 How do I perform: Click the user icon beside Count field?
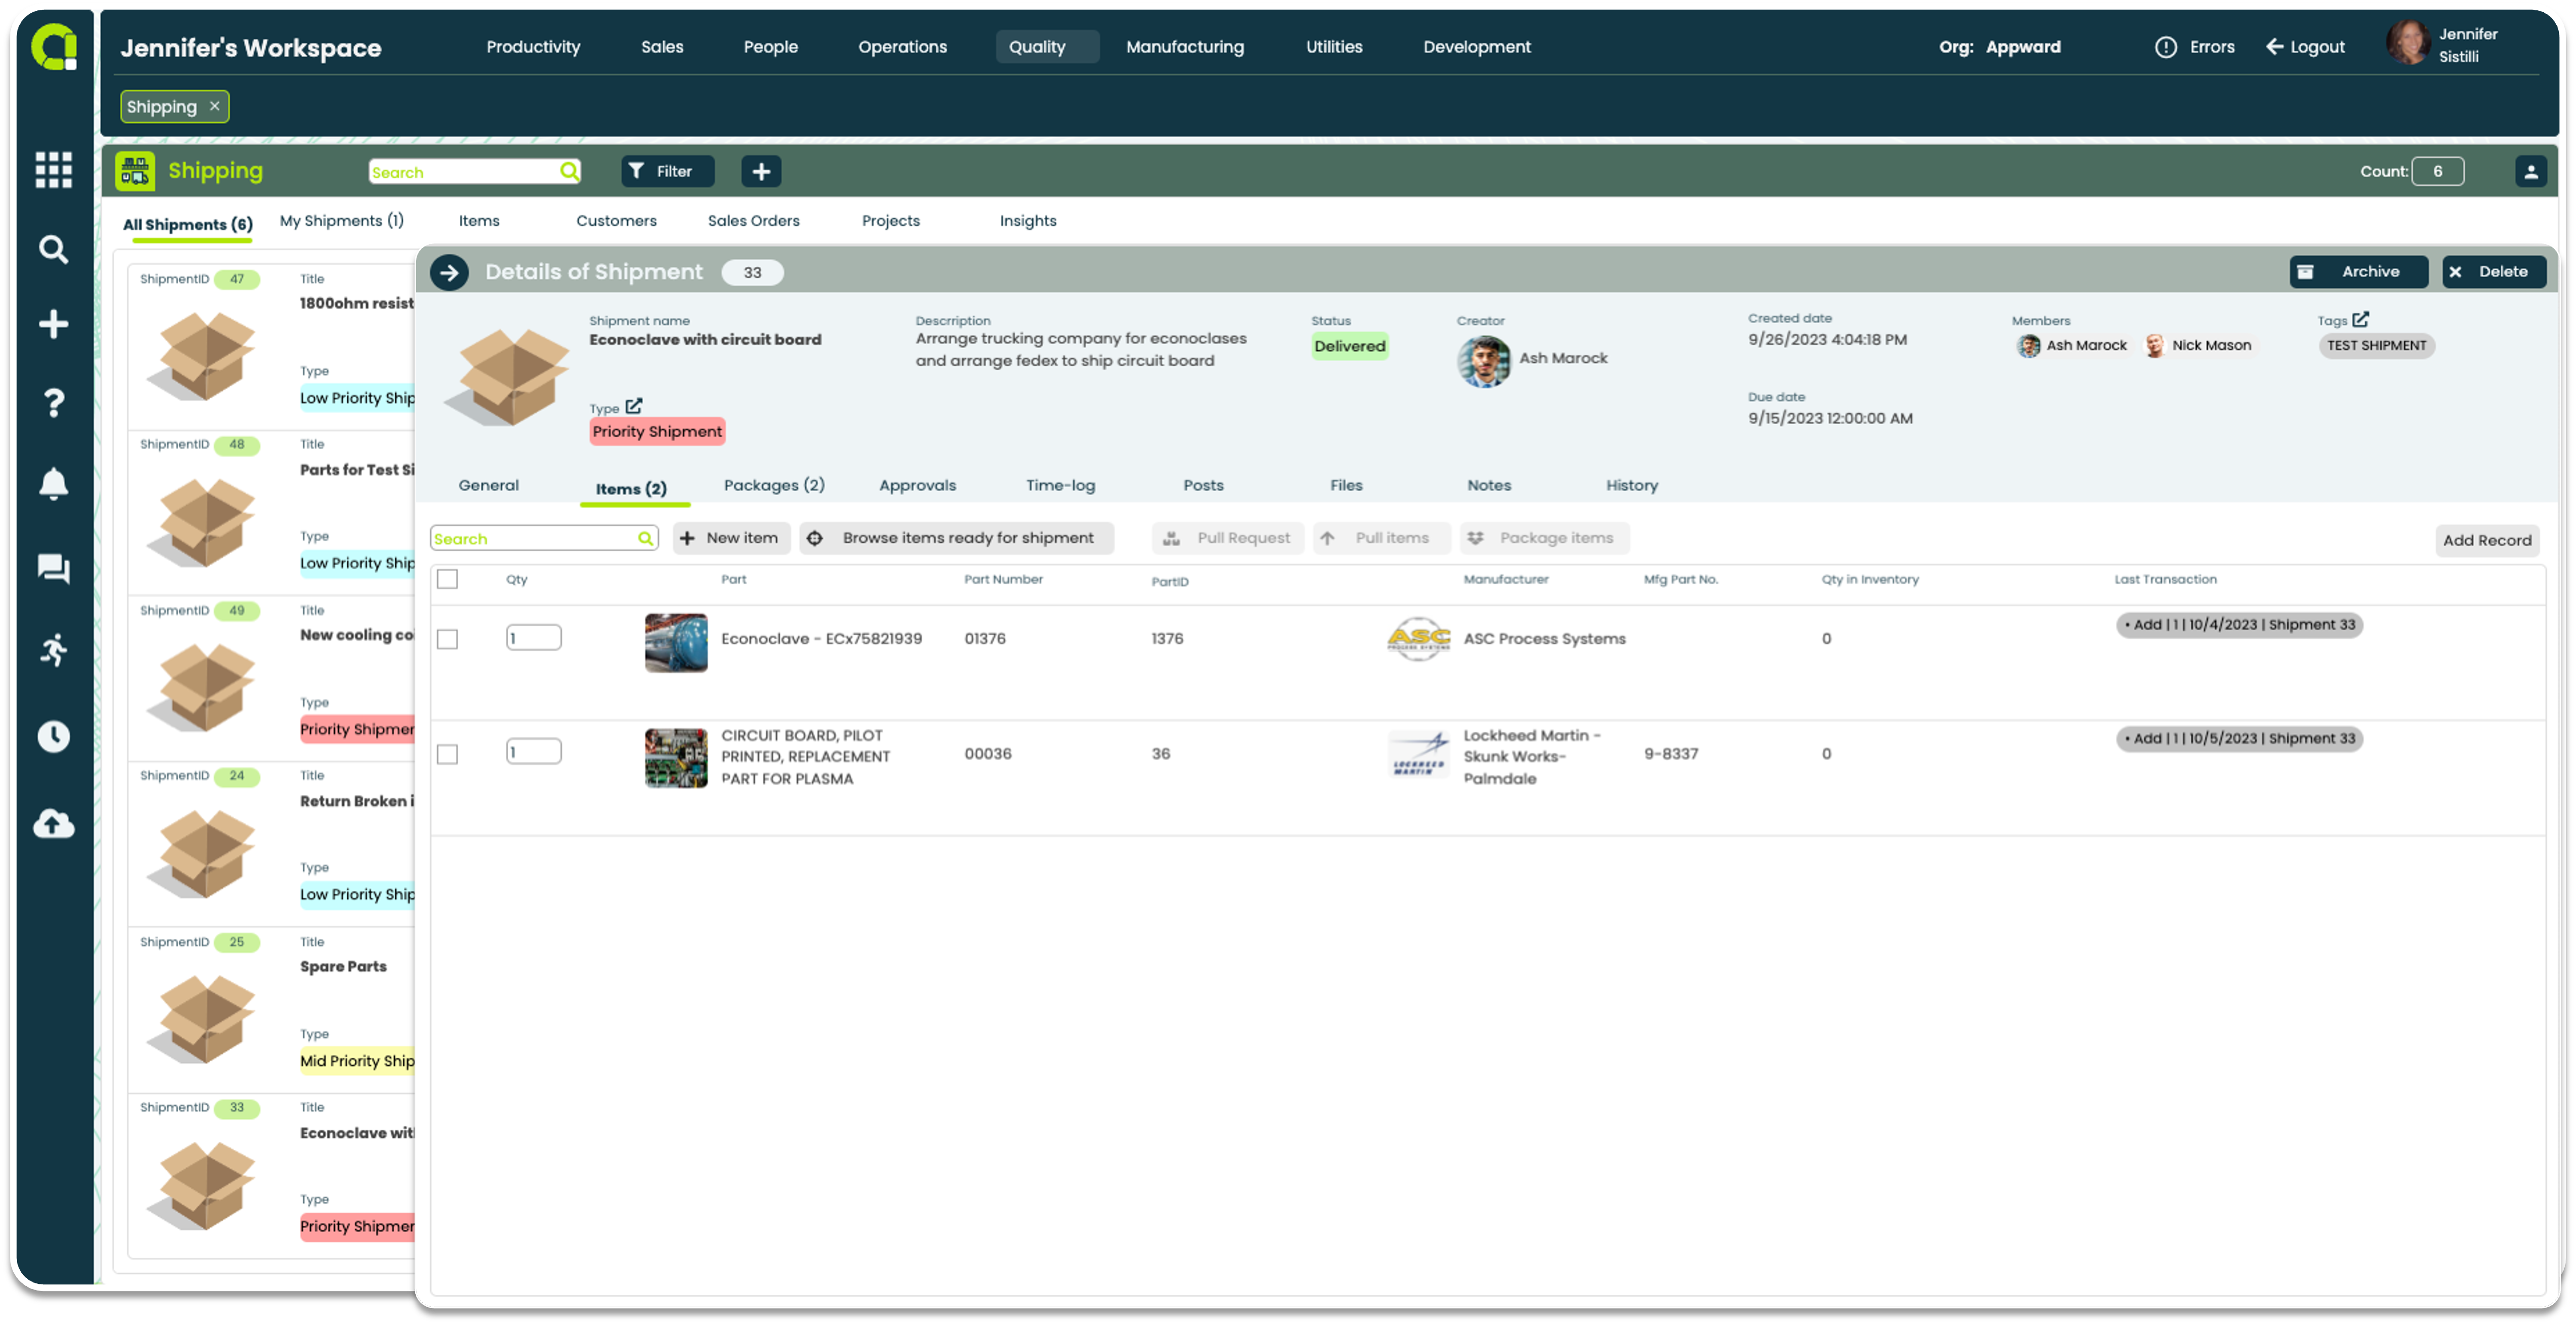[x=2530, y=171]
